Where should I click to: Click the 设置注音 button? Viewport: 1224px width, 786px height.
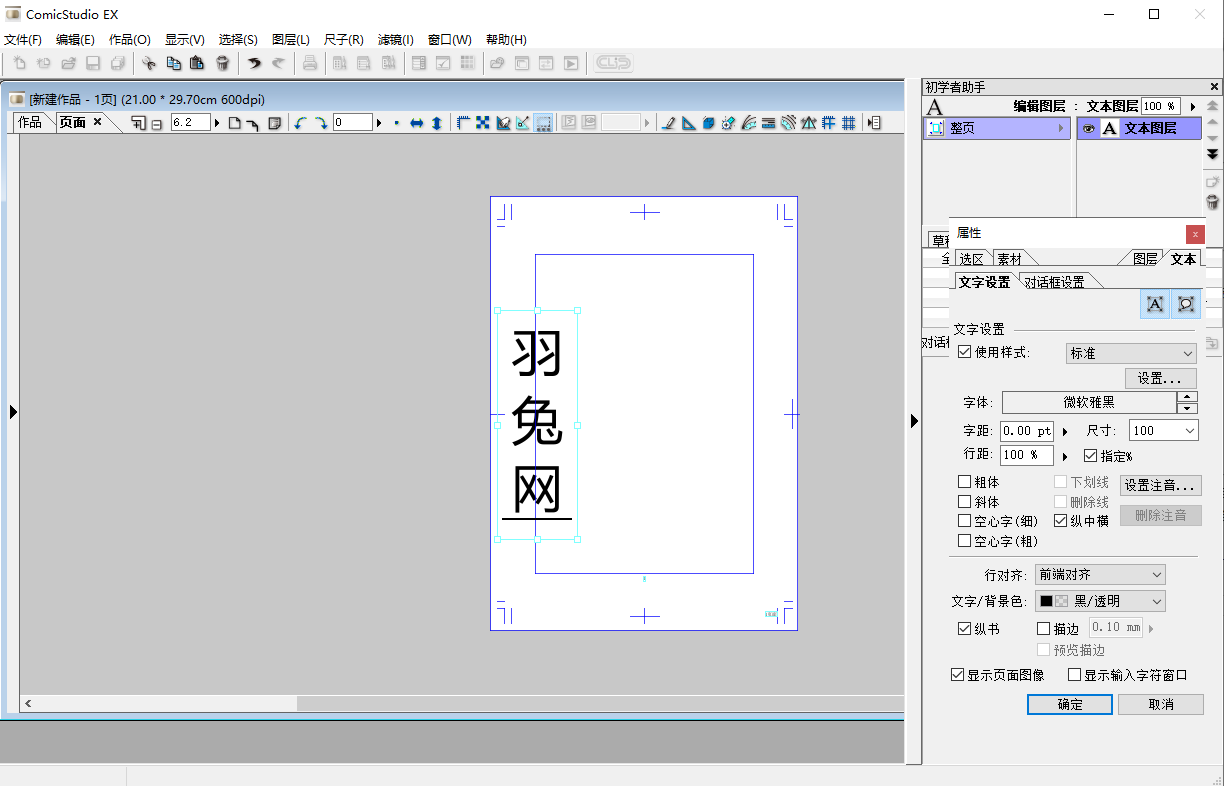[1160, 486]
